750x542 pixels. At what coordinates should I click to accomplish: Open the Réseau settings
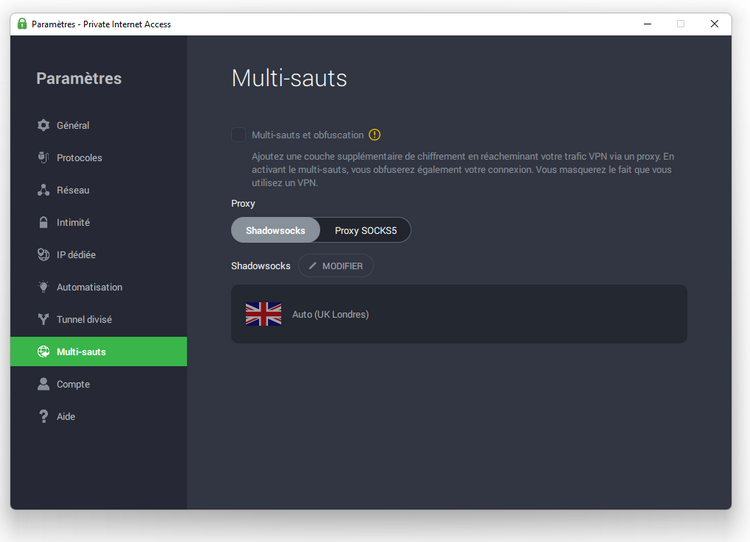tap(99, 190)
